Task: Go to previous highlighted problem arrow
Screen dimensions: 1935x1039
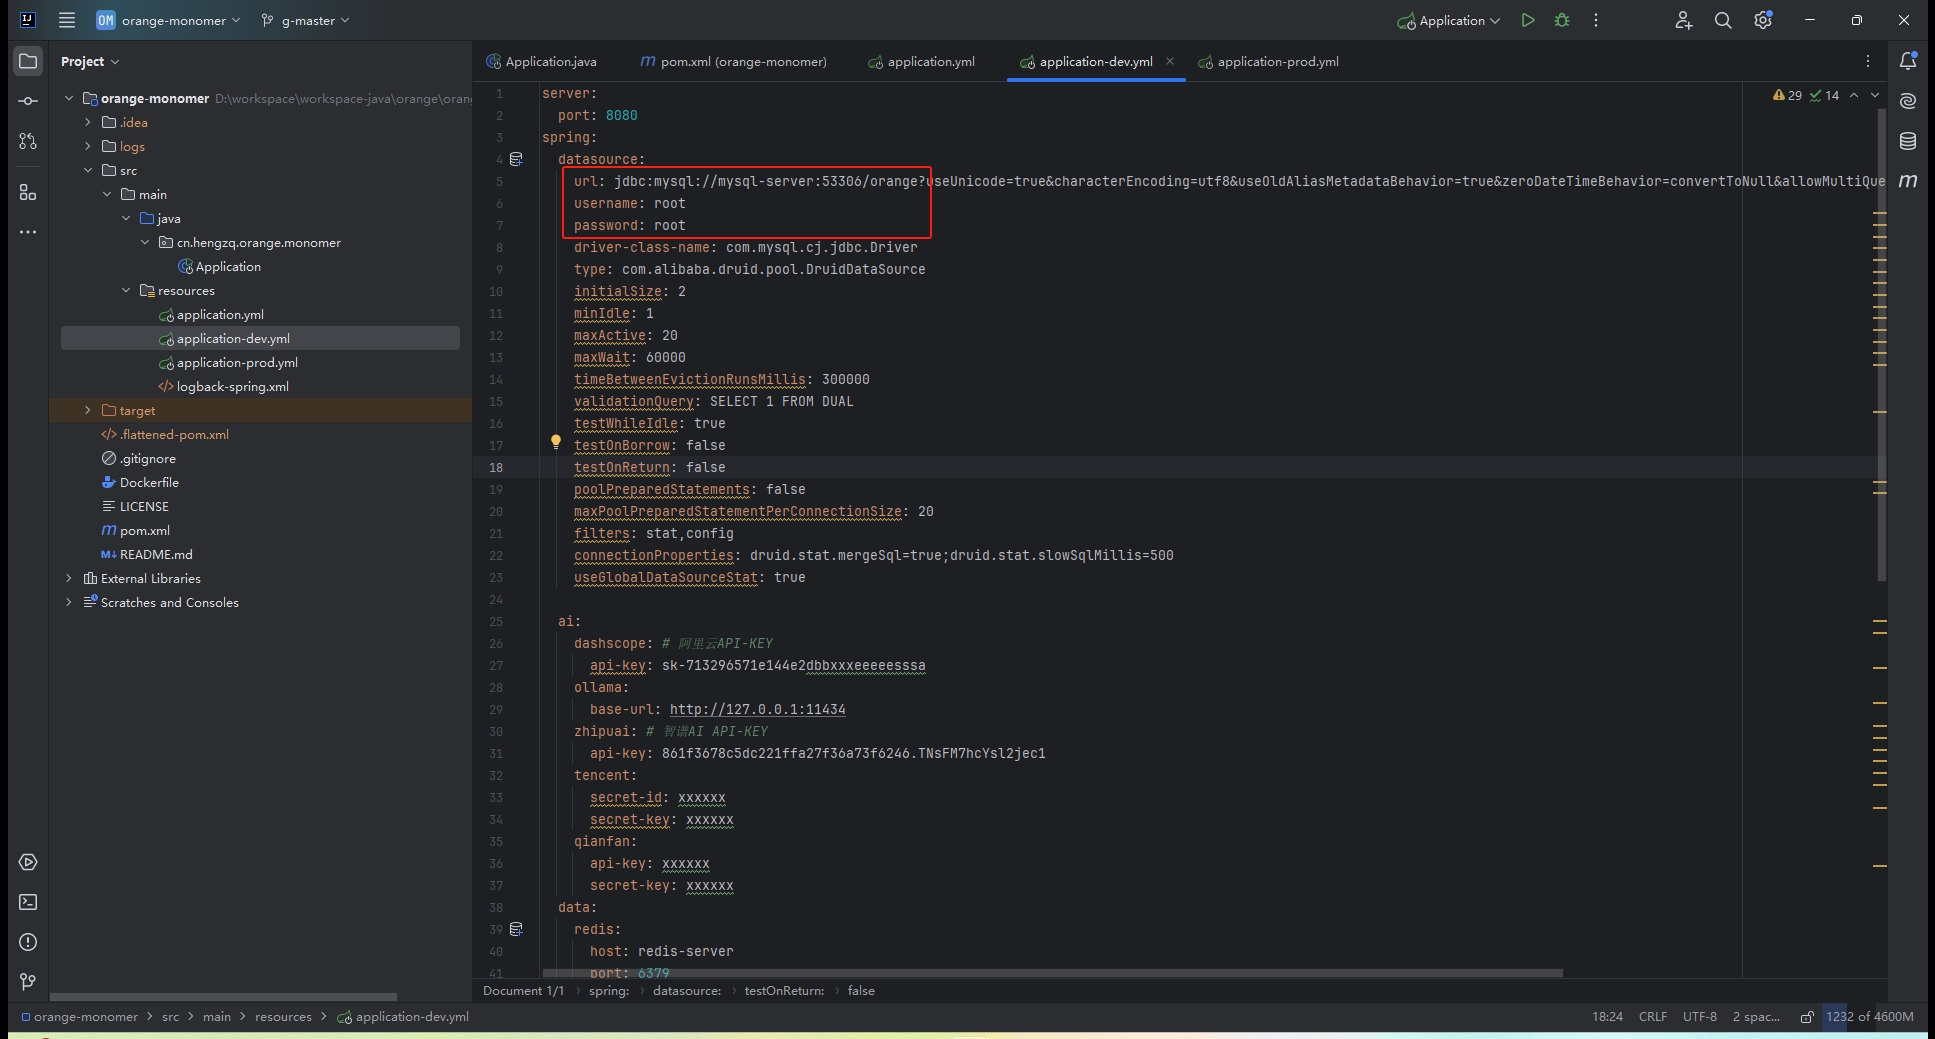Action: point(1854,95)
